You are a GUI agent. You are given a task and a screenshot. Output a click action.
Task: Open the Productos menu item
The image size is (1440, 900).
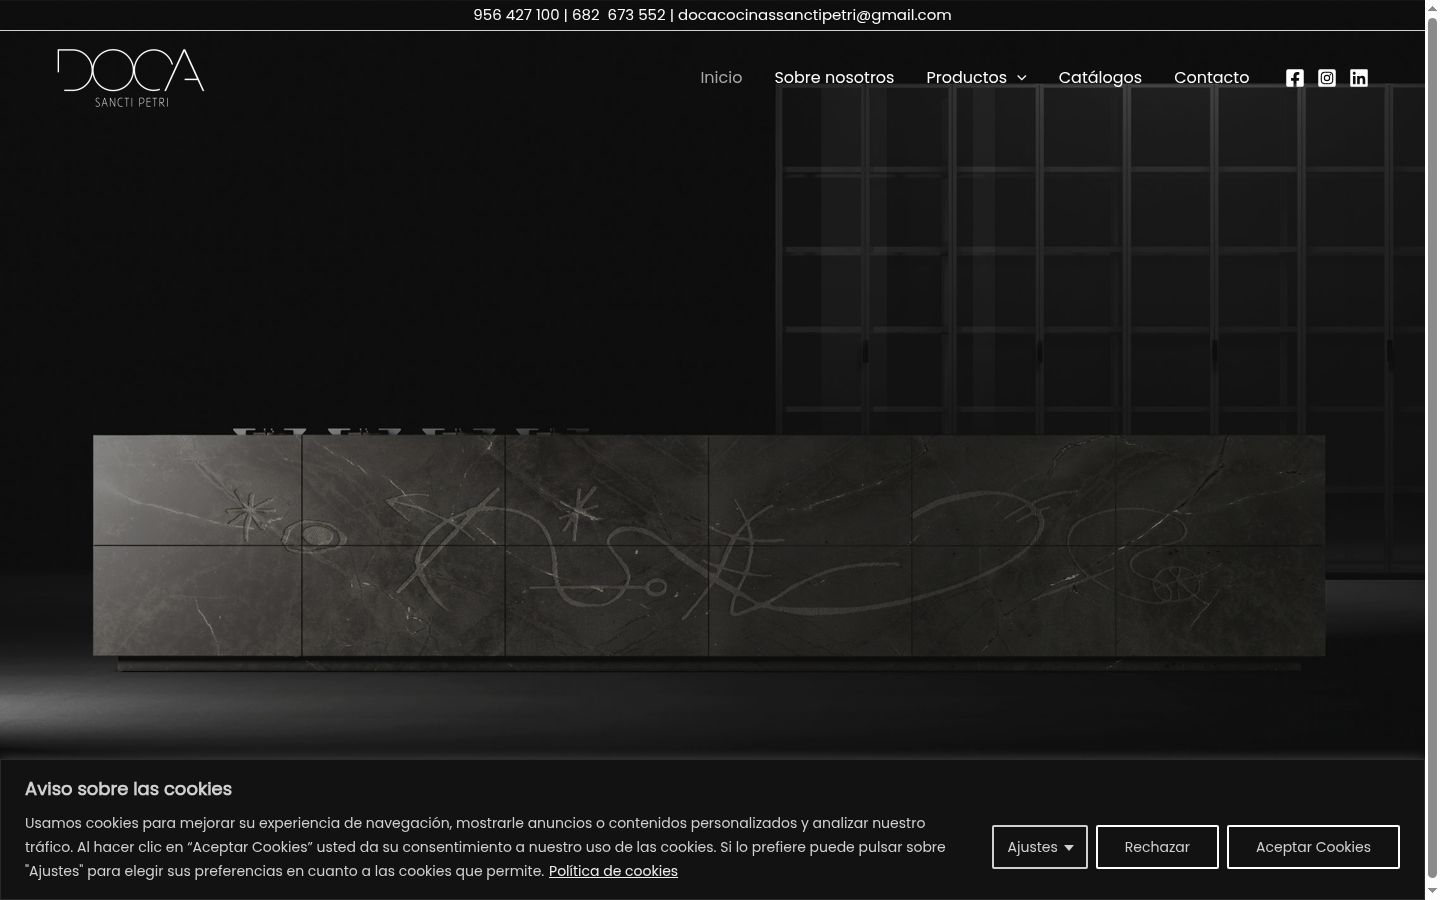(966, 78)
